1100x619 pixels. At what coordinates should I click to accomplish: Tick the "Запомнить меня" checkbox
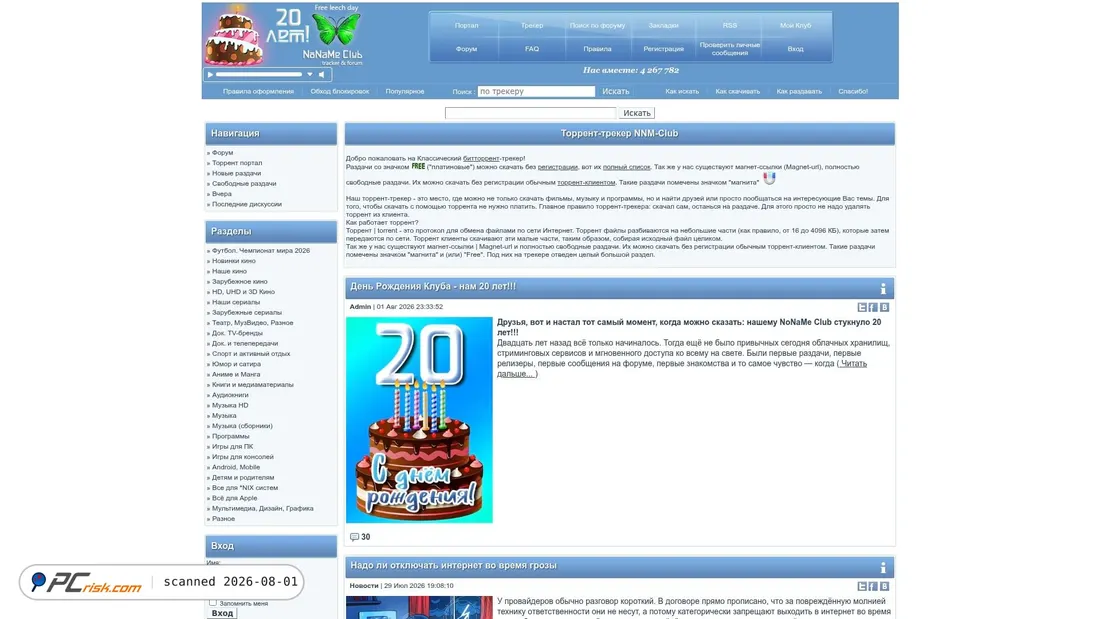coord(213,603)
